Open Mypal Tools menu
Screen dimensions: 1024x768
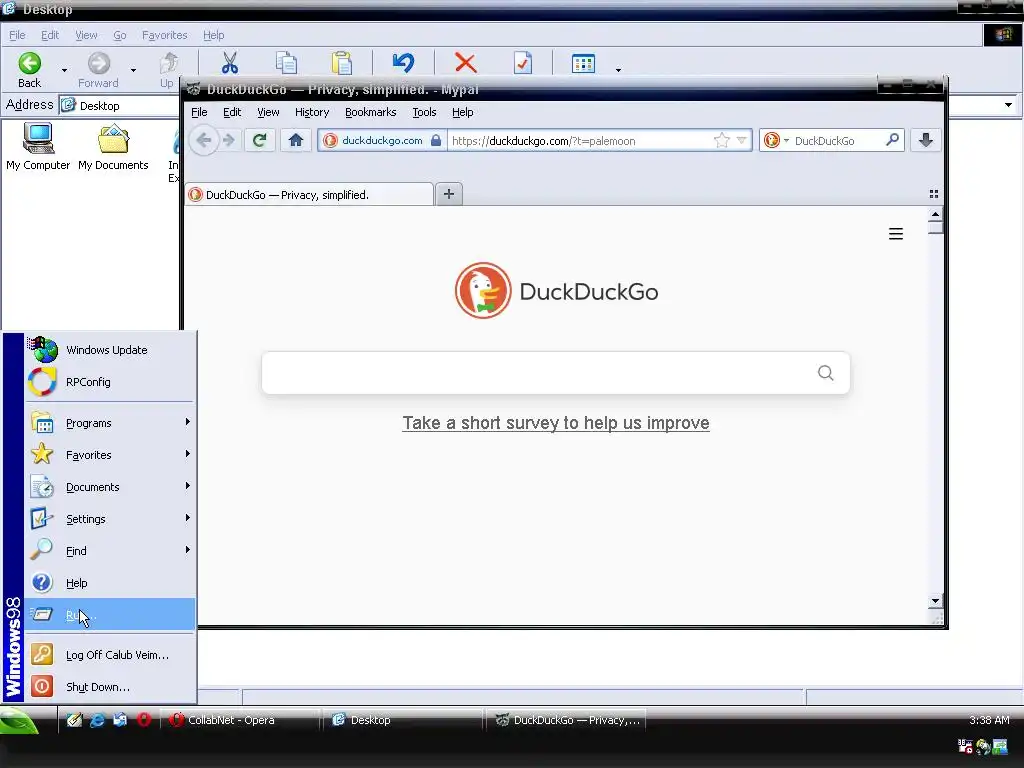tap(424, 112)
